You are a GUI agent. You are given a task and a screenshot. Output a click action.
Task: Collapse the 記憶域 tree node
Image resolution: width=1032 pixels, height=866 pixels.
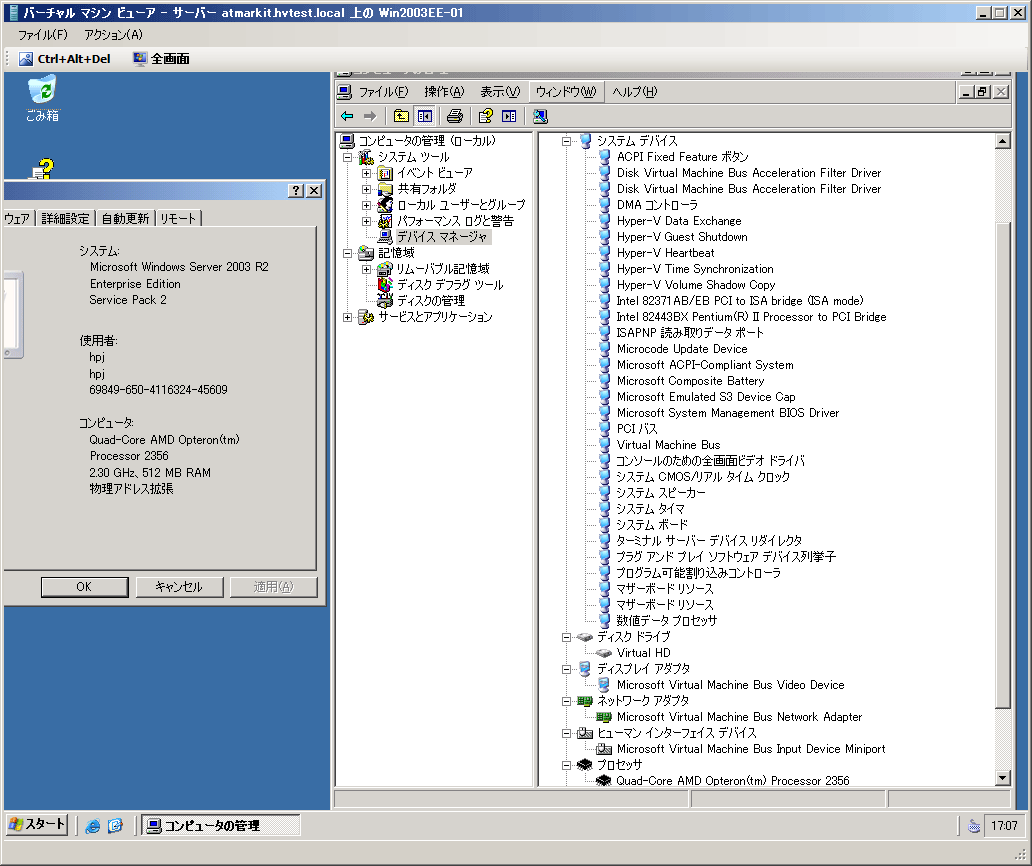(x=348, y=253)
